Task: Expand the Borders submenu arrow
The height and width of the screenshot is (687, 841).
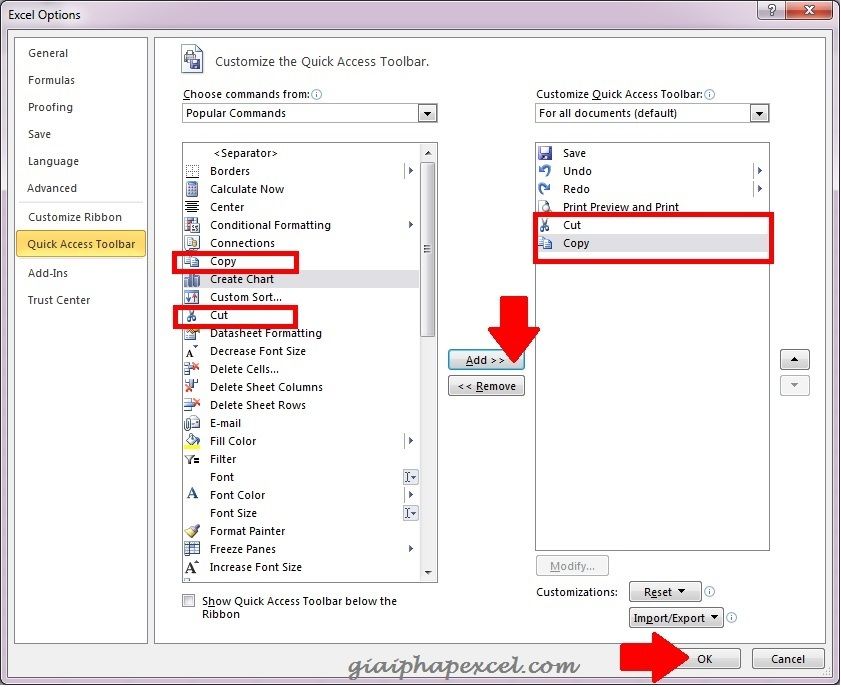Action: click(410, 171)
